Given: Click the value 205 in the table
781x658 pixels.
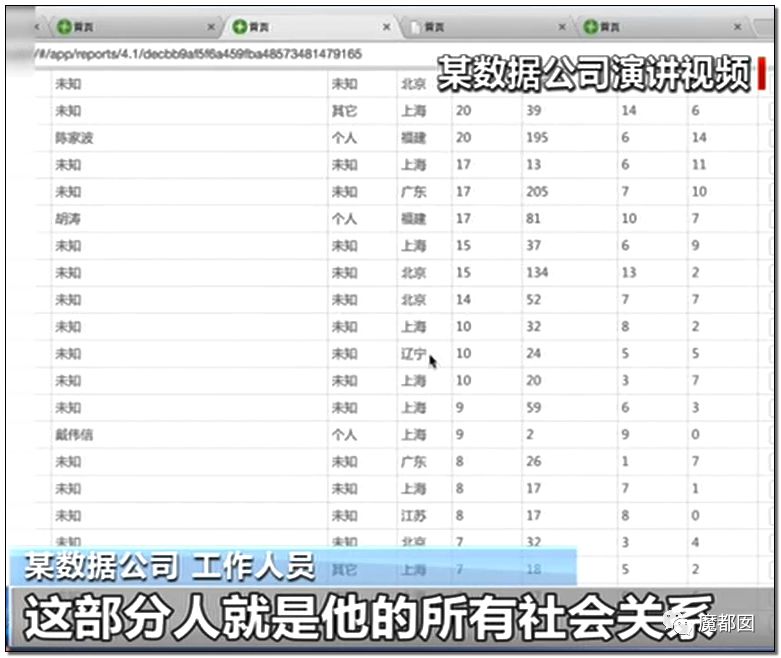Looking at the screenshot, I should click(537, 191).
